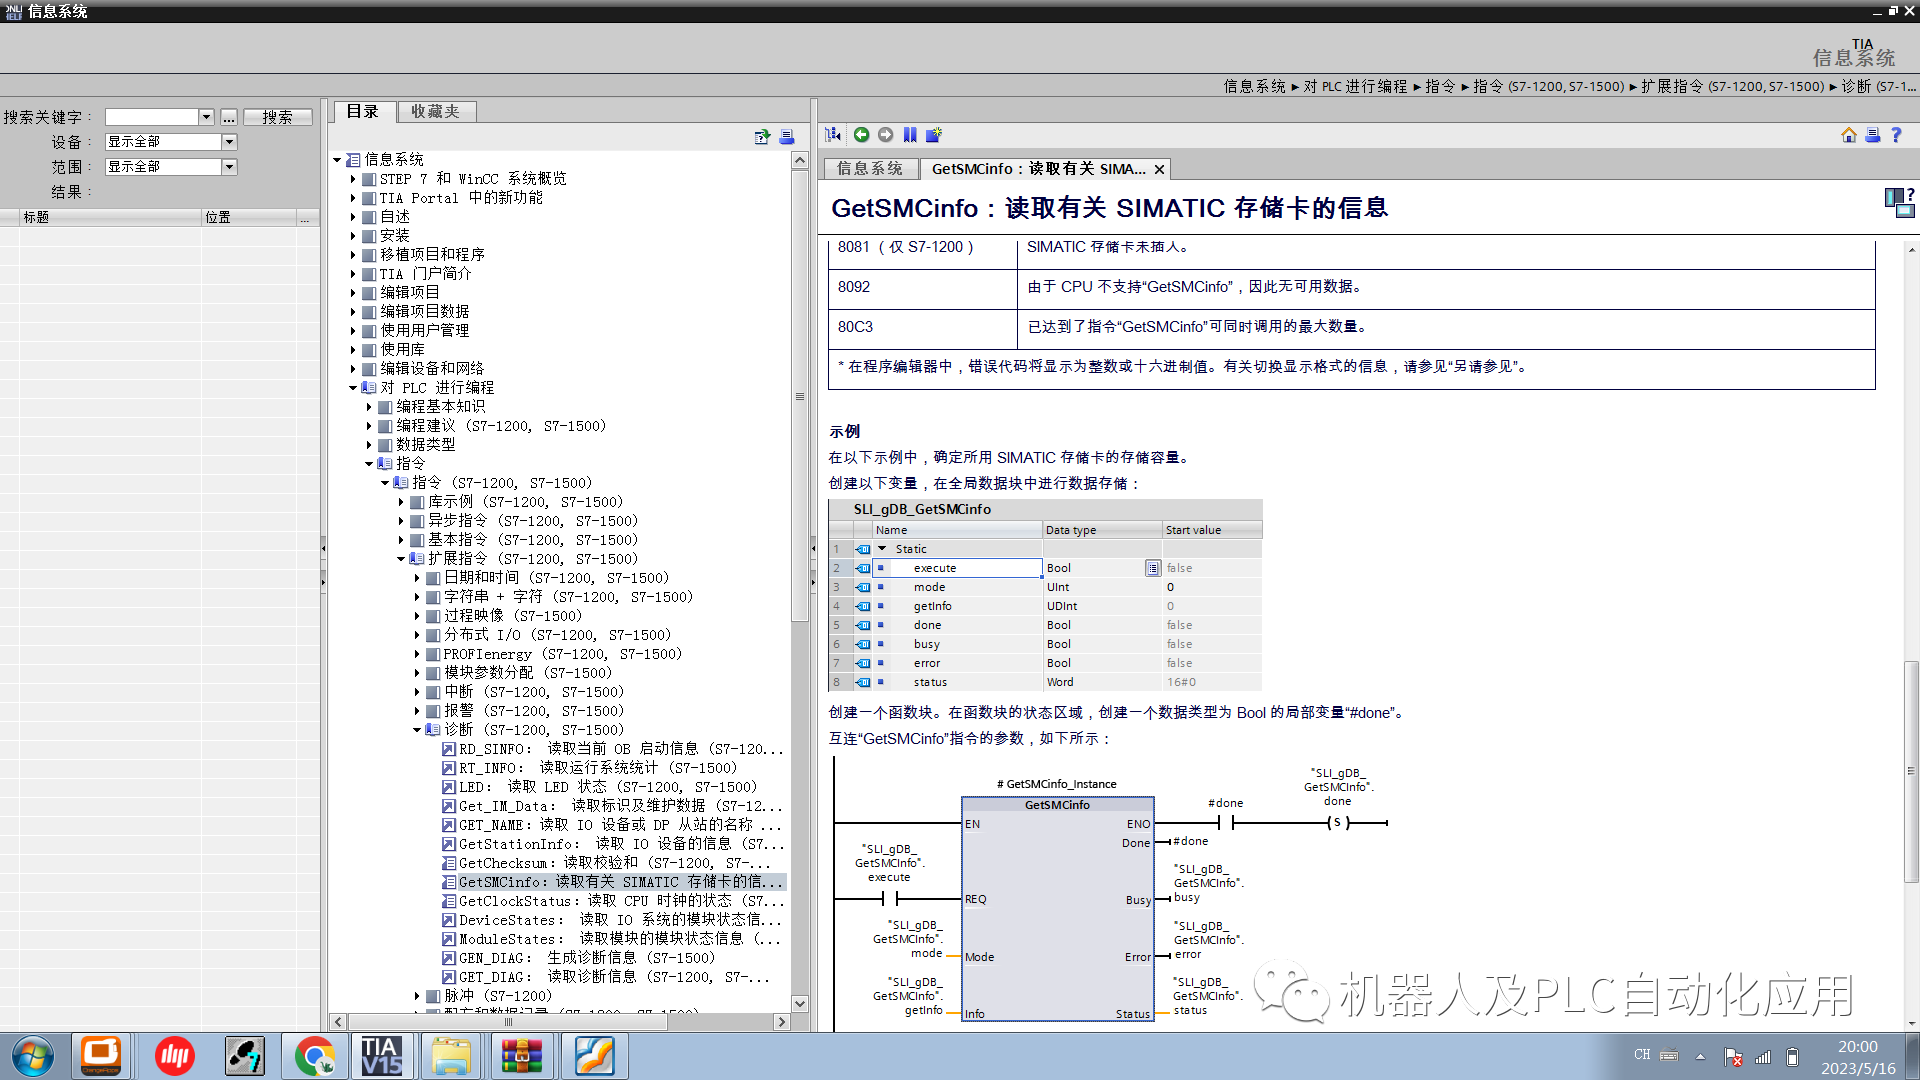The height and width of the screenshot is (1080, 1920).
Task: Open the Windows Start button
Action: click(32, 1057)
